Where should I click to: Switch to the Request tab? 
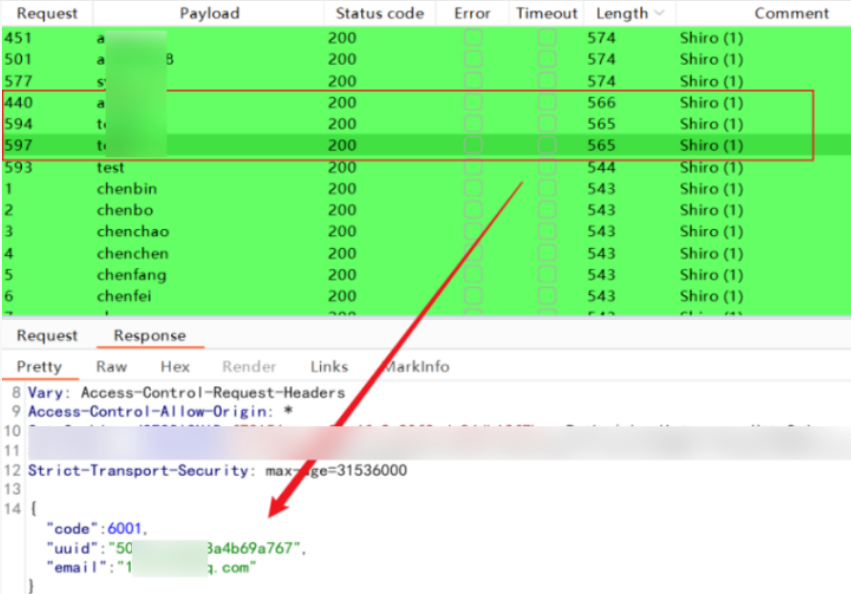(46, 336)
